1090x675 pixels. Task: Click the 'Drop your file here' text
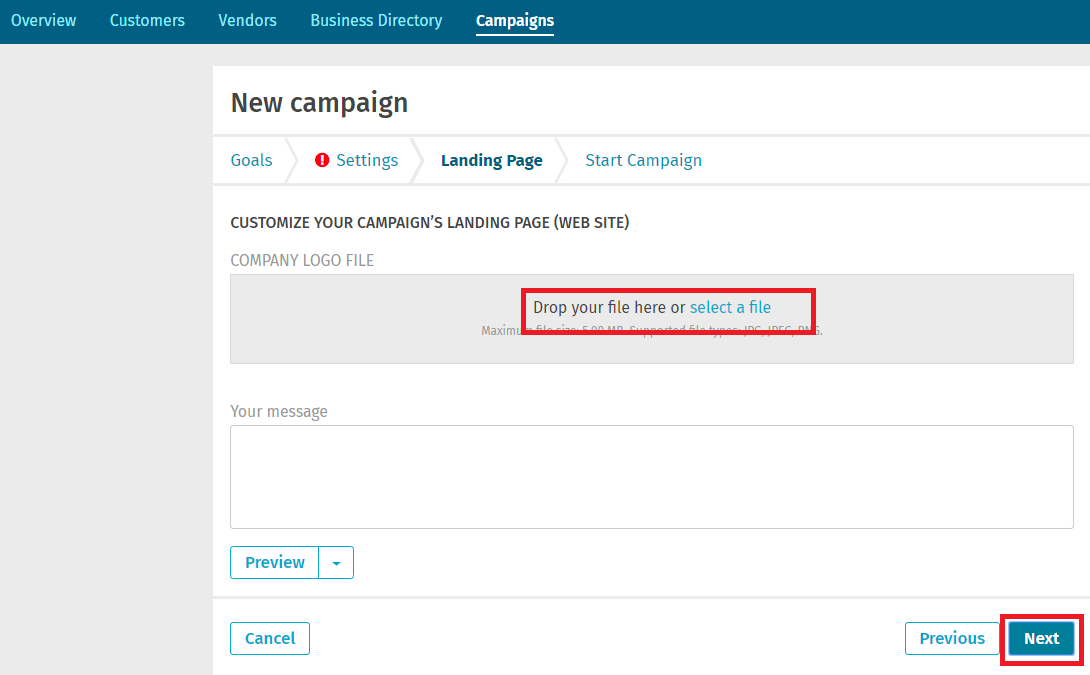point(608,307)
